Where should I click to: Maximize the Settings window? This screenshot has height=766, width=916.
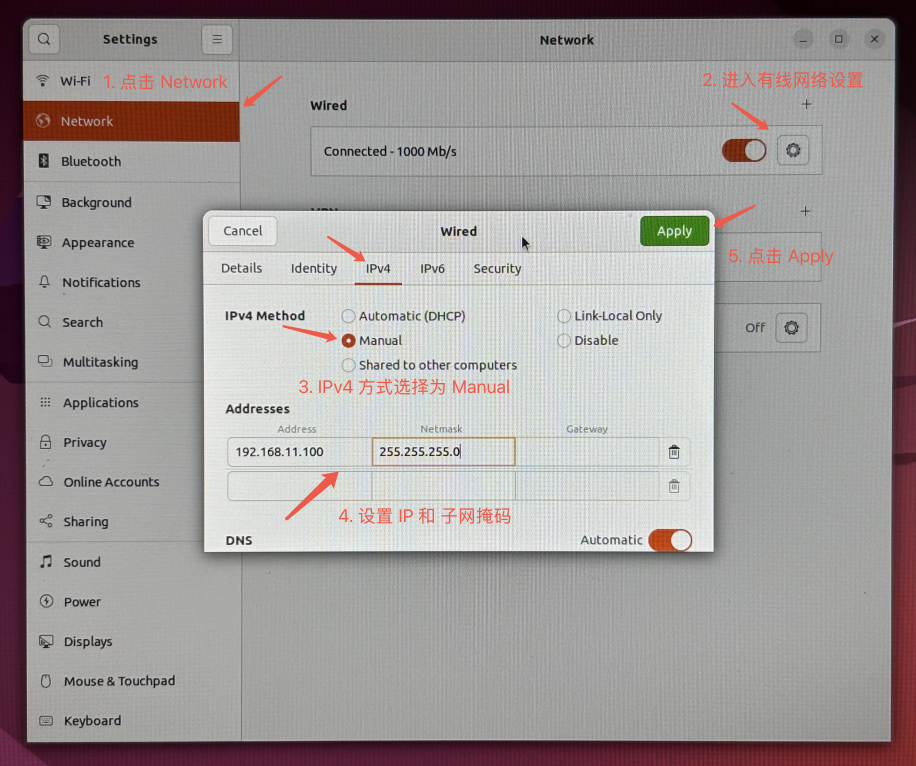coord(838,39)
